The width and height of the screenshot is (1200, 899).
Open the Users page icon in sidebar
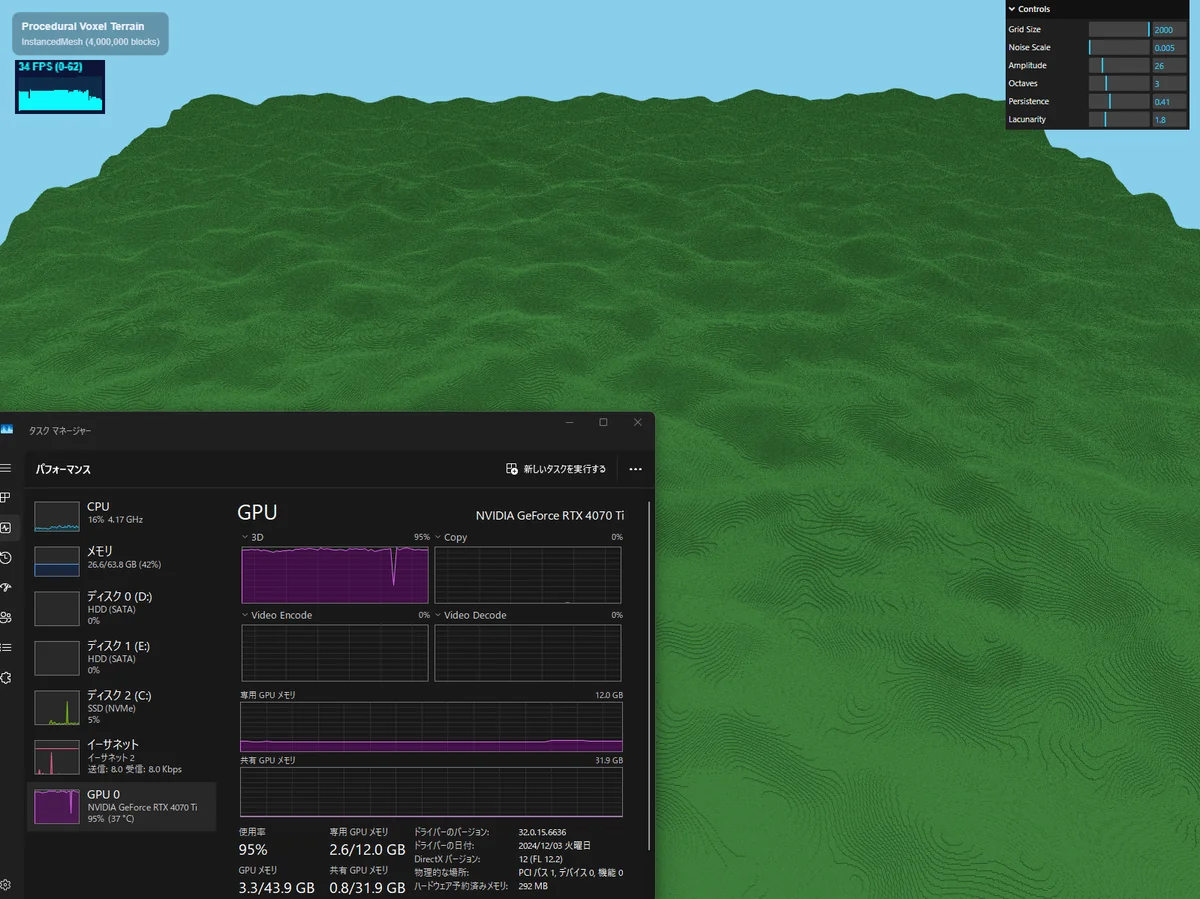point(5,618)
